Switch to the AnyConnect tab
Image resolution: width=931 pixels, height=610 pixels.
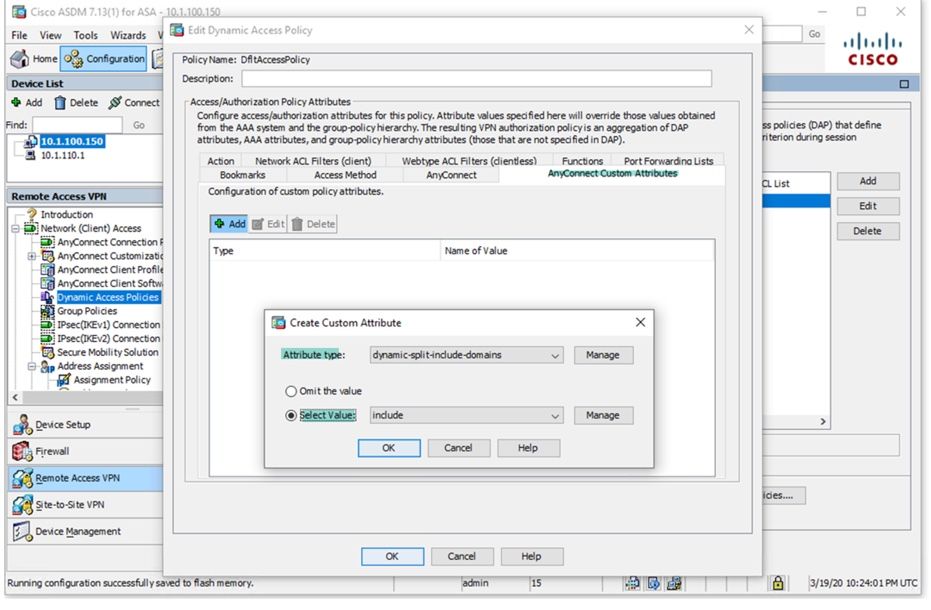pyautogui.click(x=451, y=175)
